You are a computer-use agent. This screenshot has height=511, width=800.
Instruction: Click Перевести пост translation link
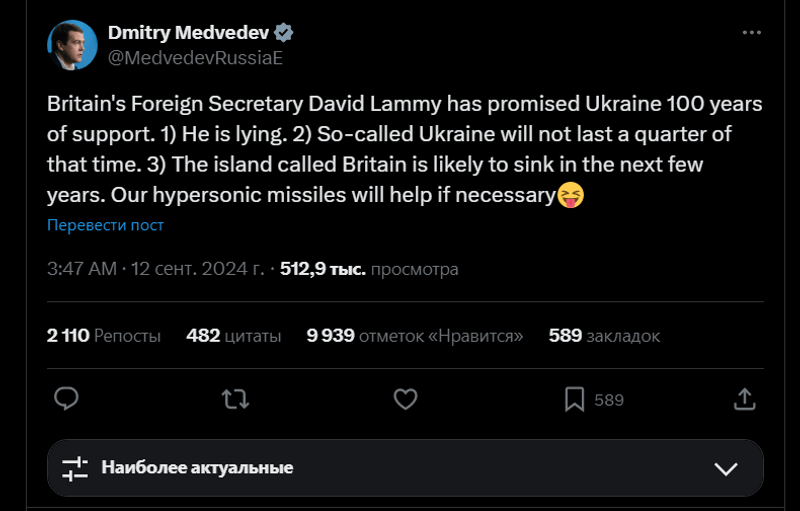105,225
